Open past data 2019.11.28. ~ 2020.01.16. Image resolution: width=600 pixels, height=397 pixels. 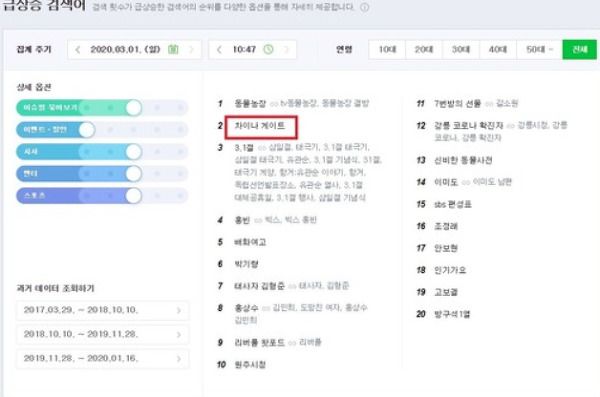pyautogui.click(x=103, y=359)
